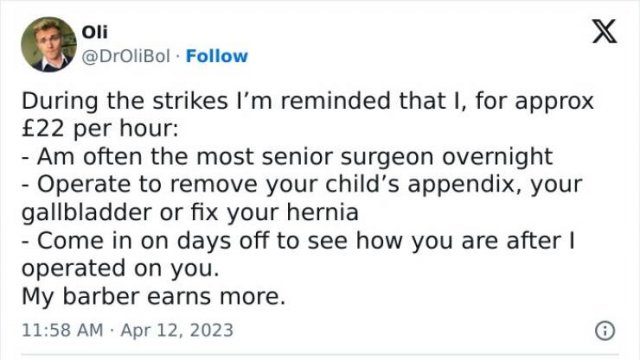
Task: Click the word 'reminded' in the tweet
Action: click(x=335, y=101)
